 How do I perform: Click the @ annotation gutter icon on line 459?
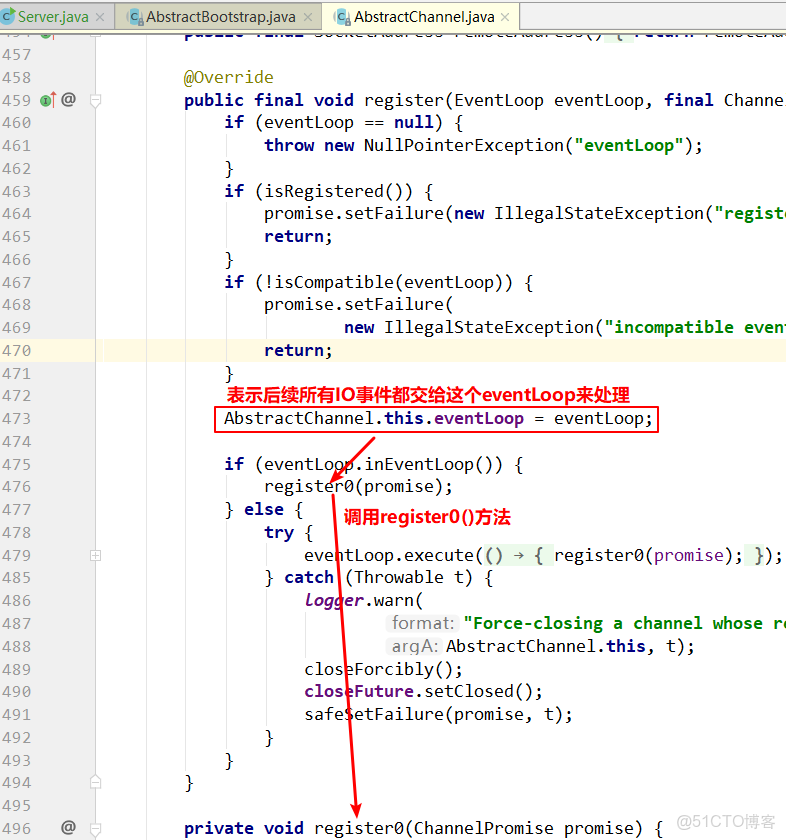point(68,100)
